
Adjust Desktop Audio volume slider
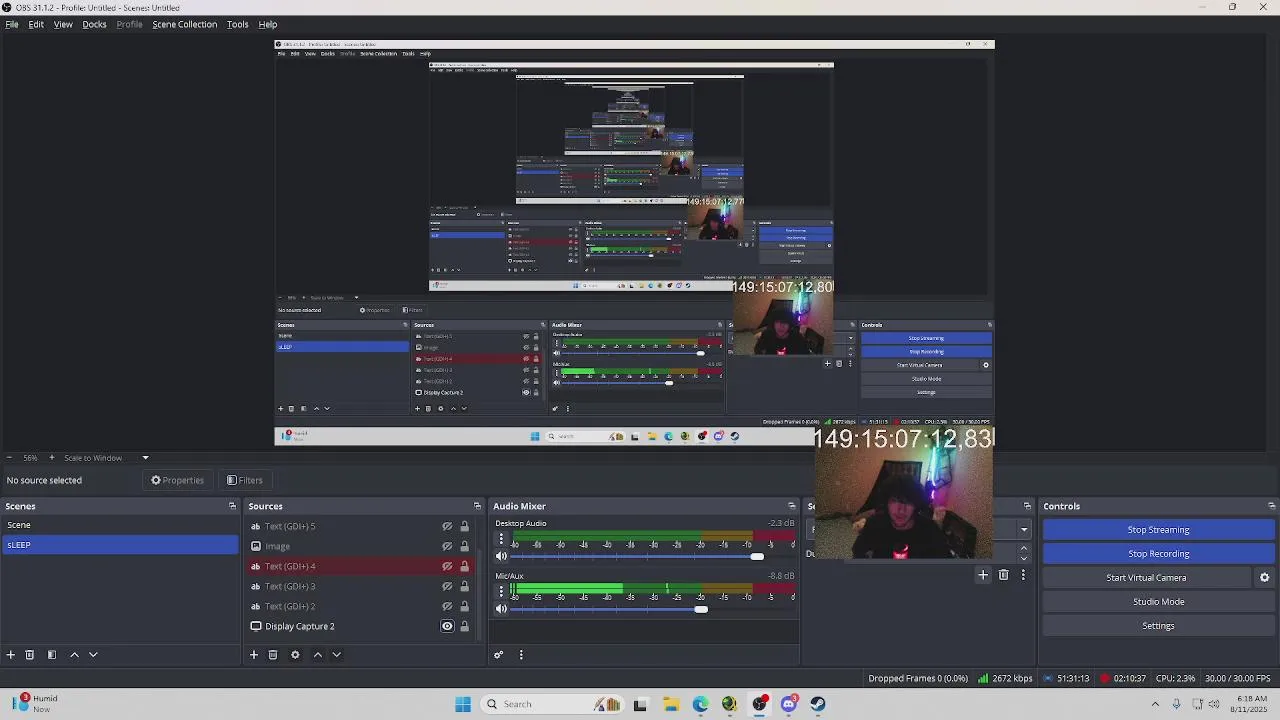click(x=757, y=556)
